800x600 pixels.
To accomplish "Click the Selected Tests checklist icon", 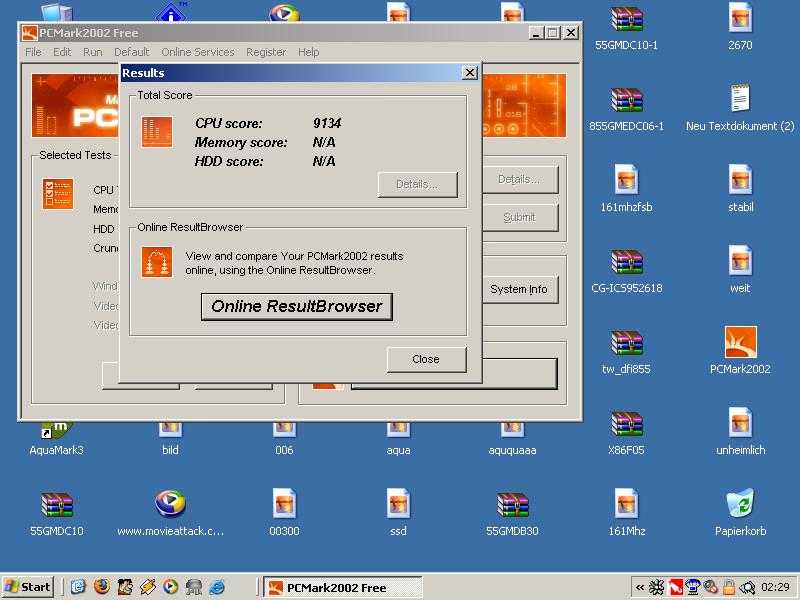I will tap(58, 194).
